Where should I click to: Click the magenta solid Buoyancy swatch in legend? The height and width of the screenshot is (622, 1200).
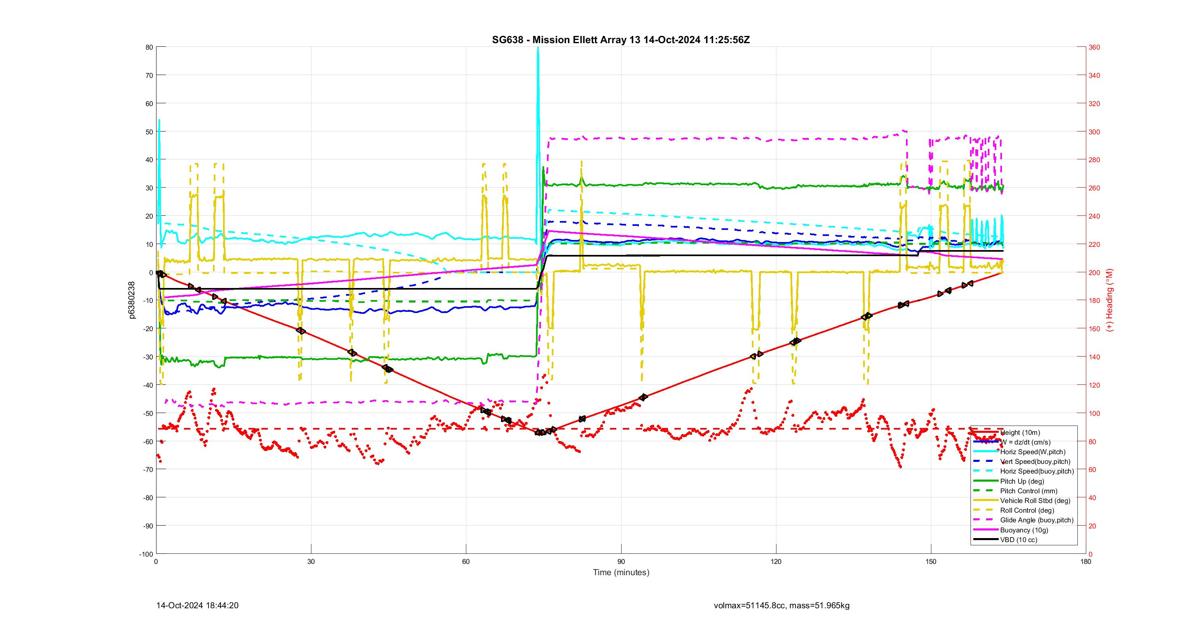click(985, 528)
